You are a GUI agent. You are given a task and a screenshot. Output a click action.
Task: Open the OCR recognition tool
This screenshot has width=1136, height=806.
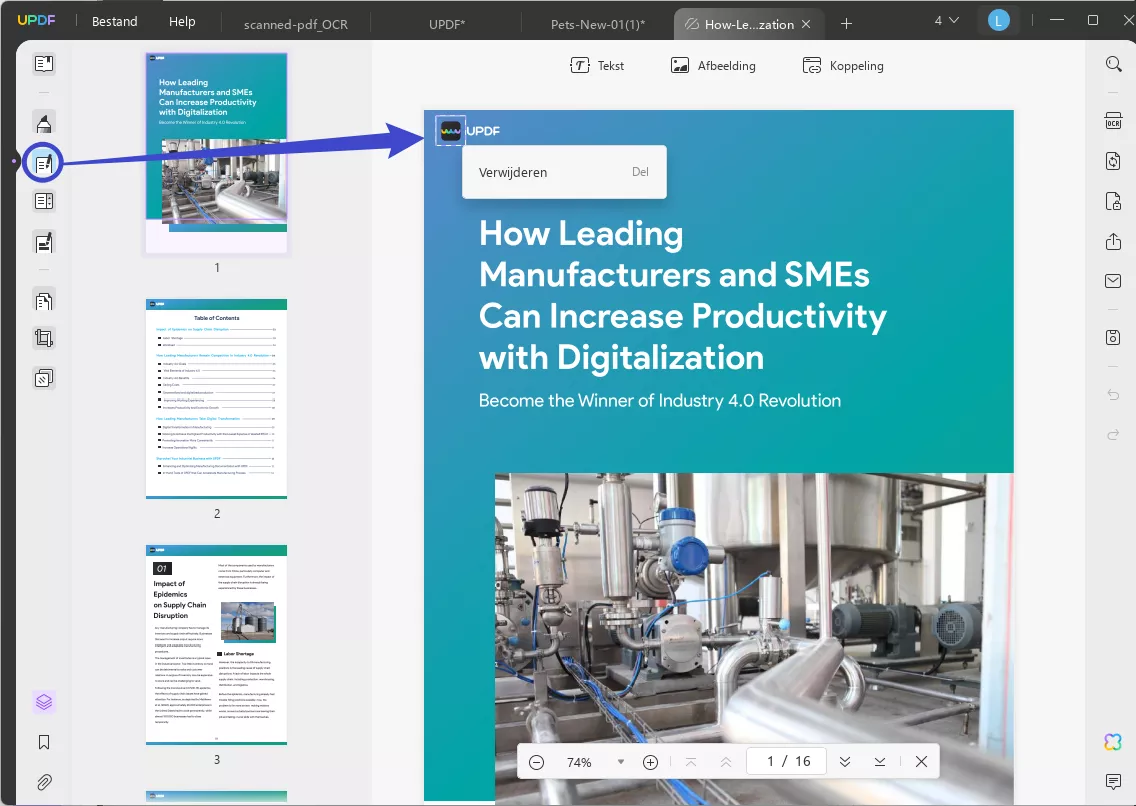pyautogui.click(x=1113, y=121)
